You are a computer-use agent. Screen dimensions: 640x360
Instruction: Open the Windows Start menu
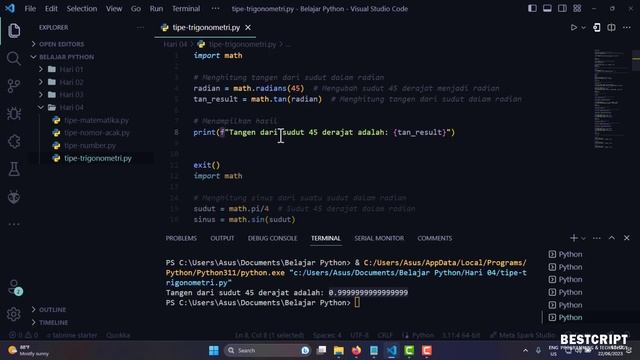tap(213, 350)
